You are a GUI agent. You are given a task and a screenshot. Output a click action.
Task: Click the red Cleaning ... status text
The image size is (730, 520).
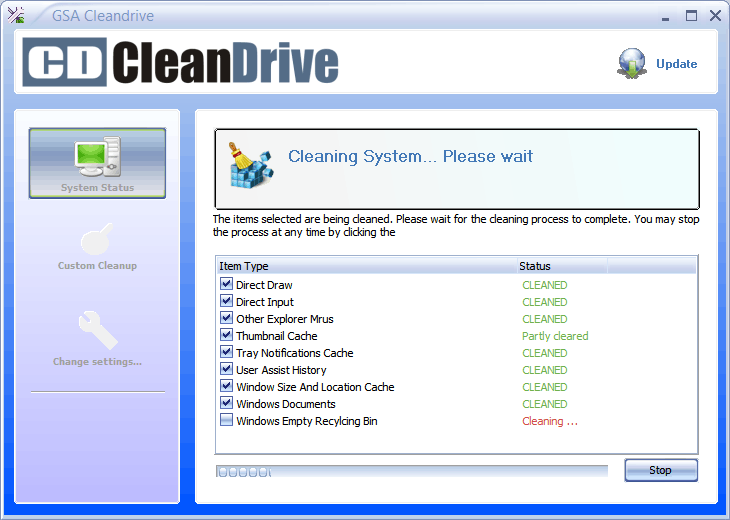[x=550, y=421]
